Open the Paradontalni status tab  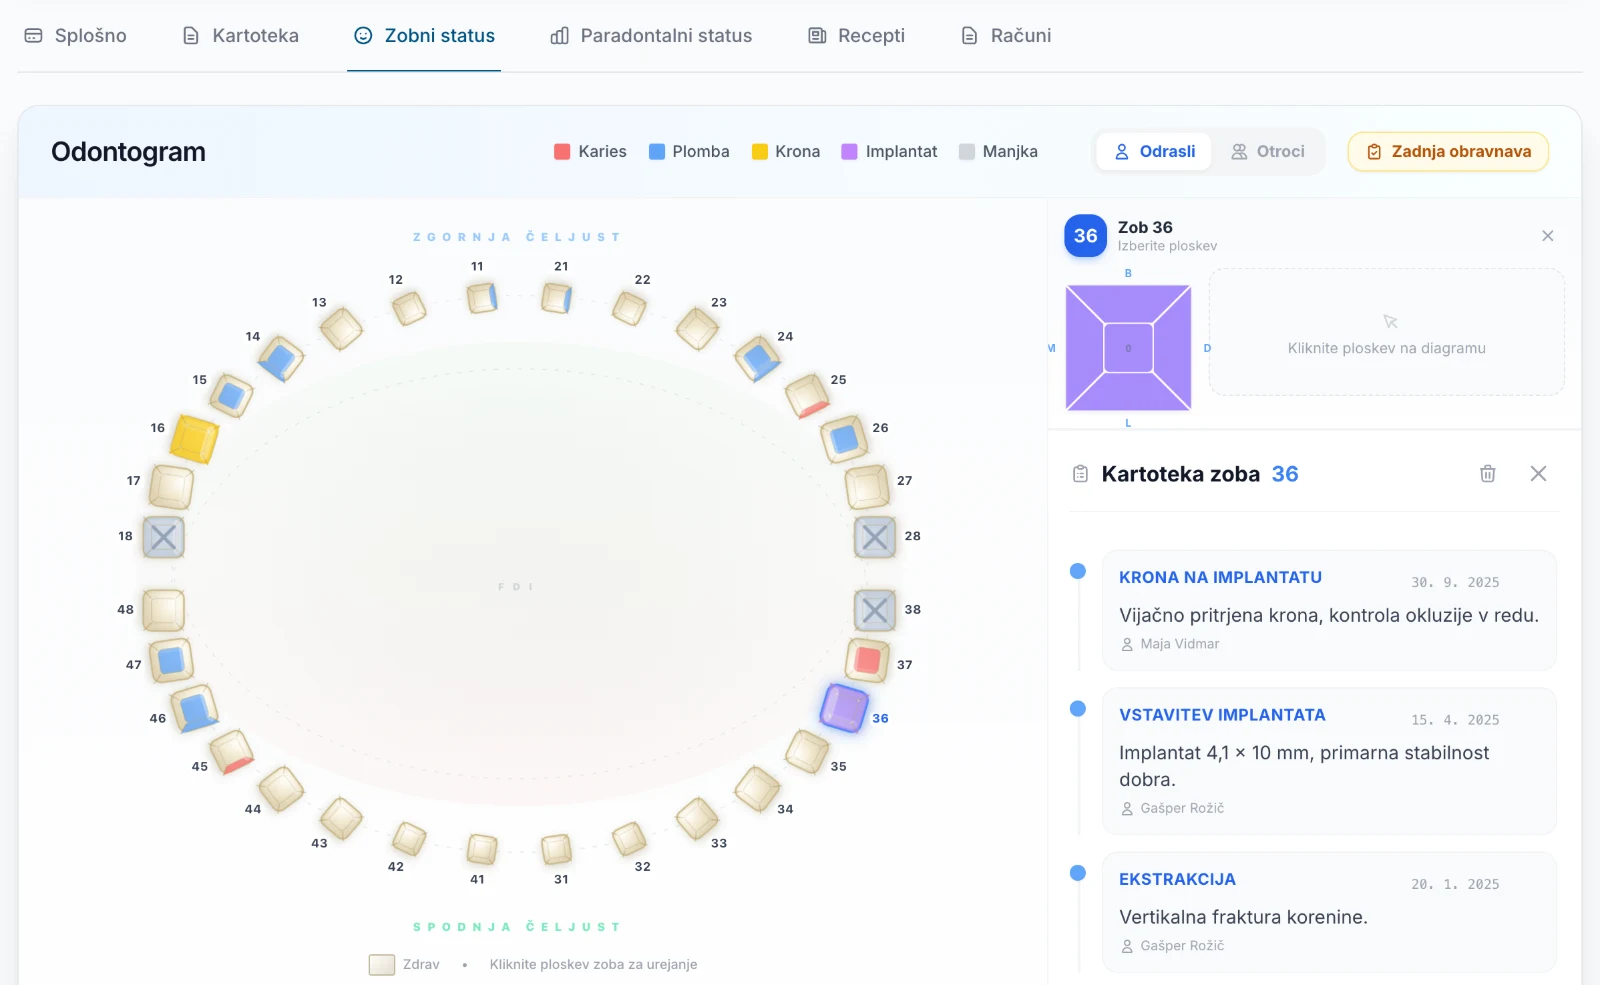tap(651, 36)
